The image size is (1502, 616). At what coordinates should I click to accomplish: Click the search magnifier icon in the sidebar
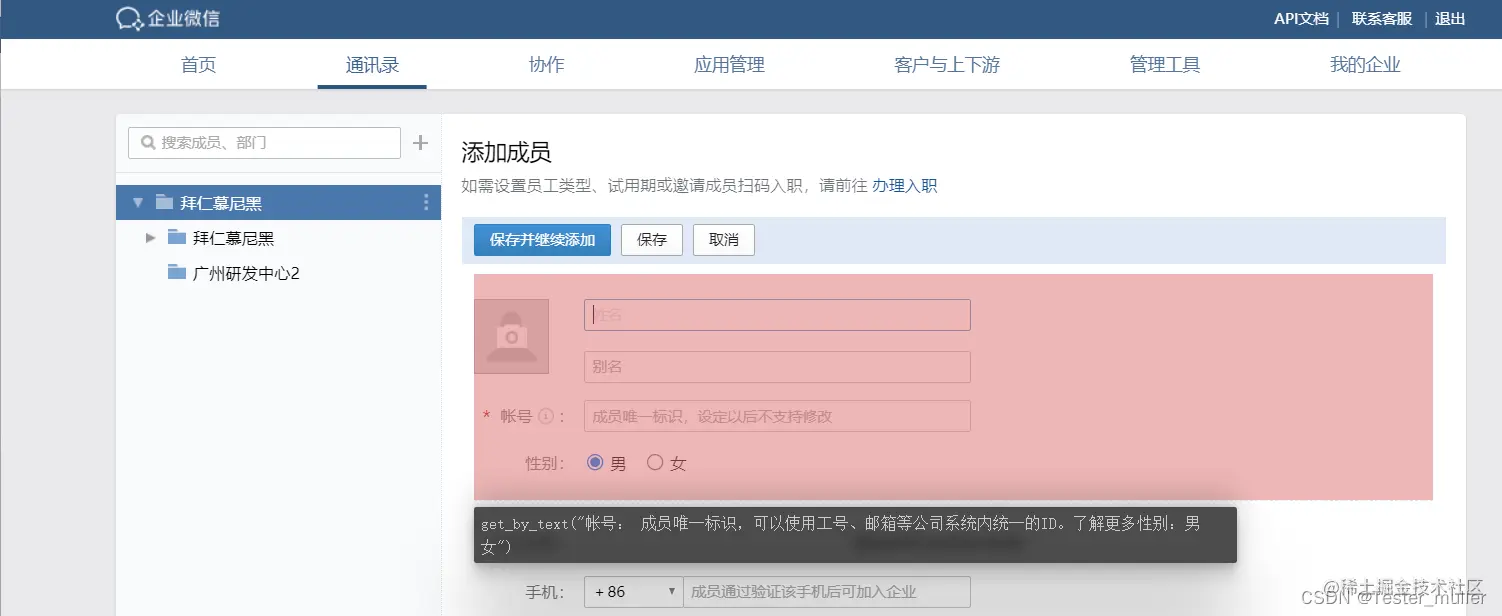(146, 142)
